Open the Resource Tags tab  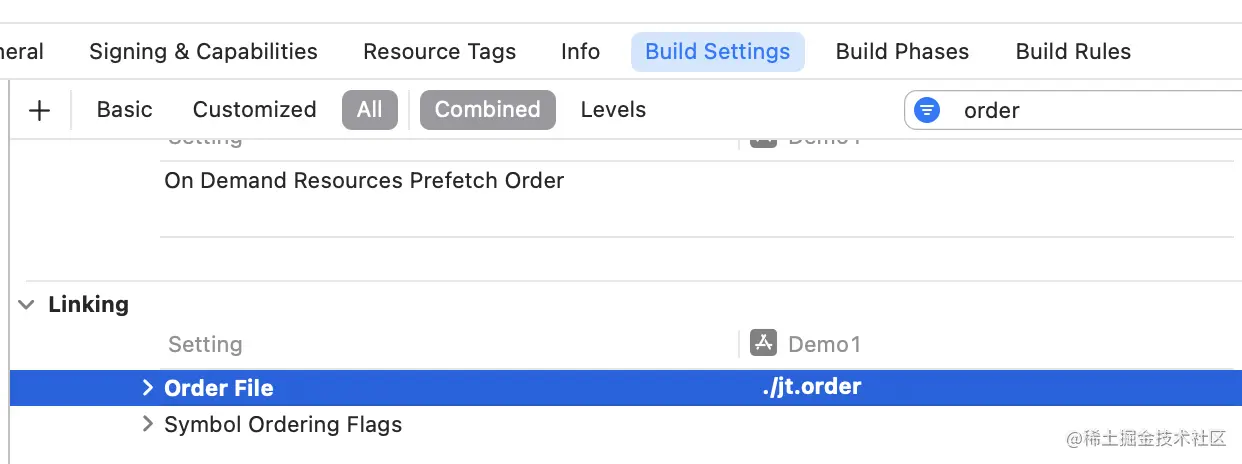pos(440,52)
